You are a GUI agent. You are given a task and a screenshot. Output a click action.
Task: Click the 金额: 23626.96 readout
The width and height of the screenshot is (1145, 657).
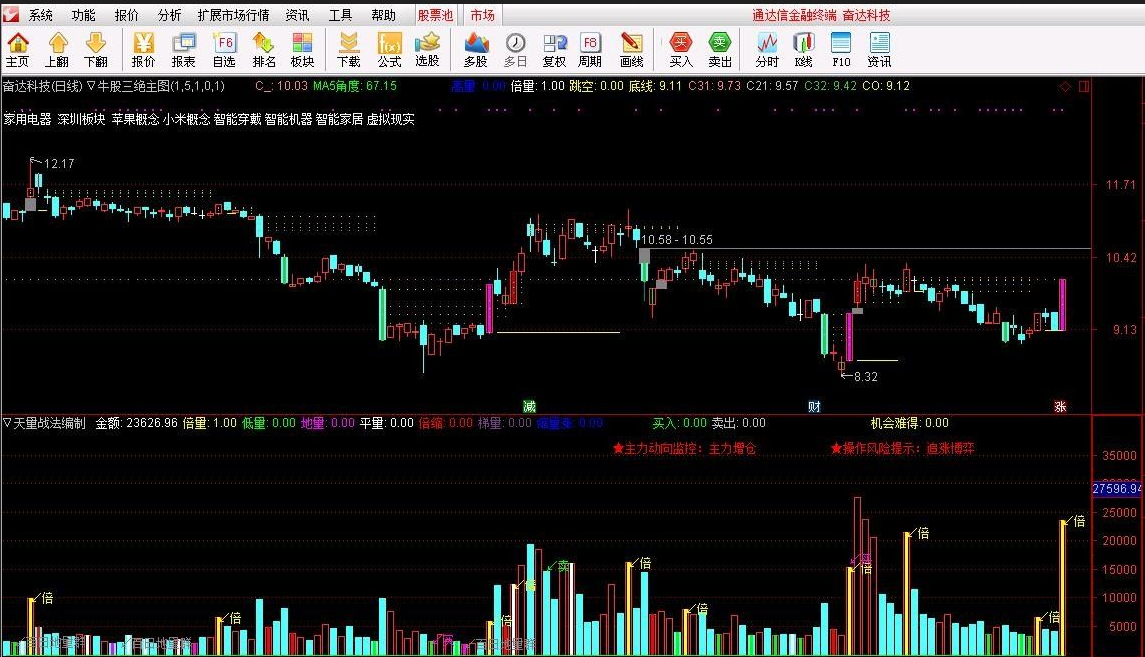coord(137,423)
